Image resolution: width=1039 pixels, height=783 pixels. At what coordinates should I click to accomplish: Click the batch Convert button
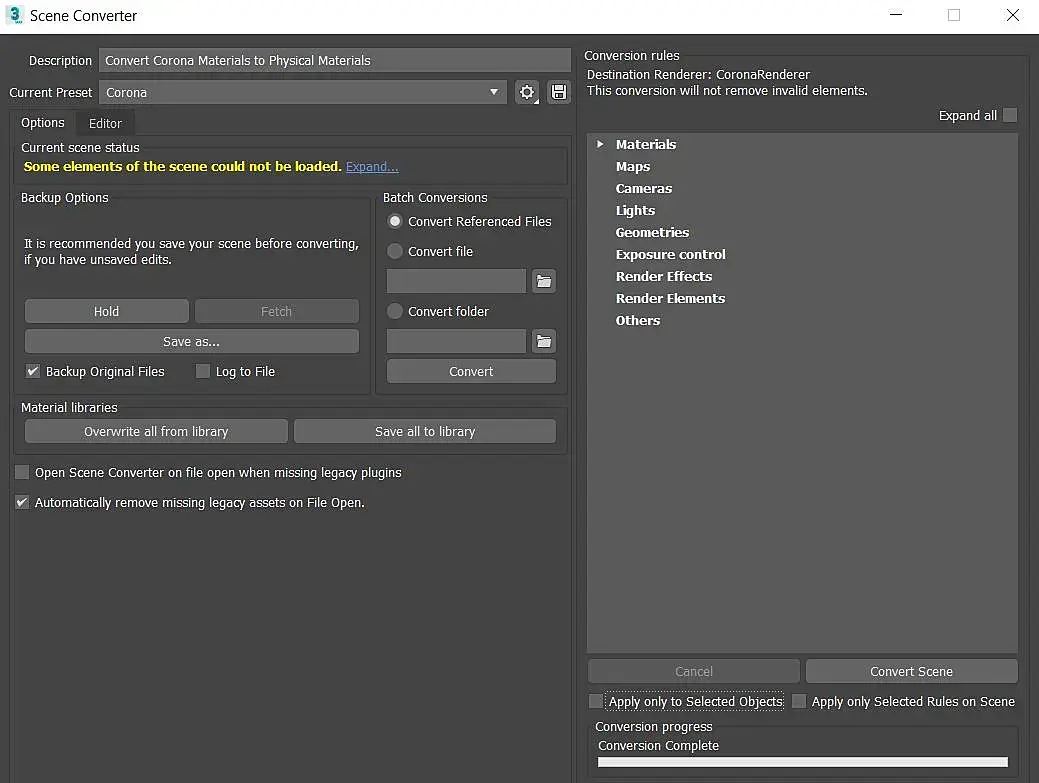(x=471, y=372)
